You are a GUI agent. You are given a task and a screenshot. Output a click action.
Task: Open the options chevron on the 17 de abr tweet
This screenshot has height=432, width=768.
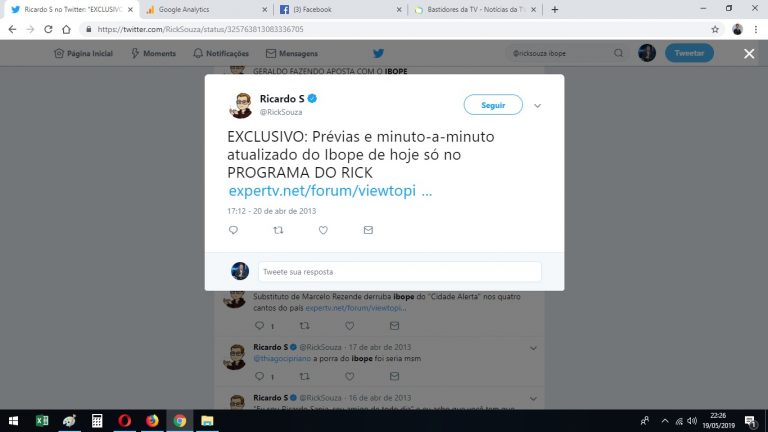click(533, 348)
